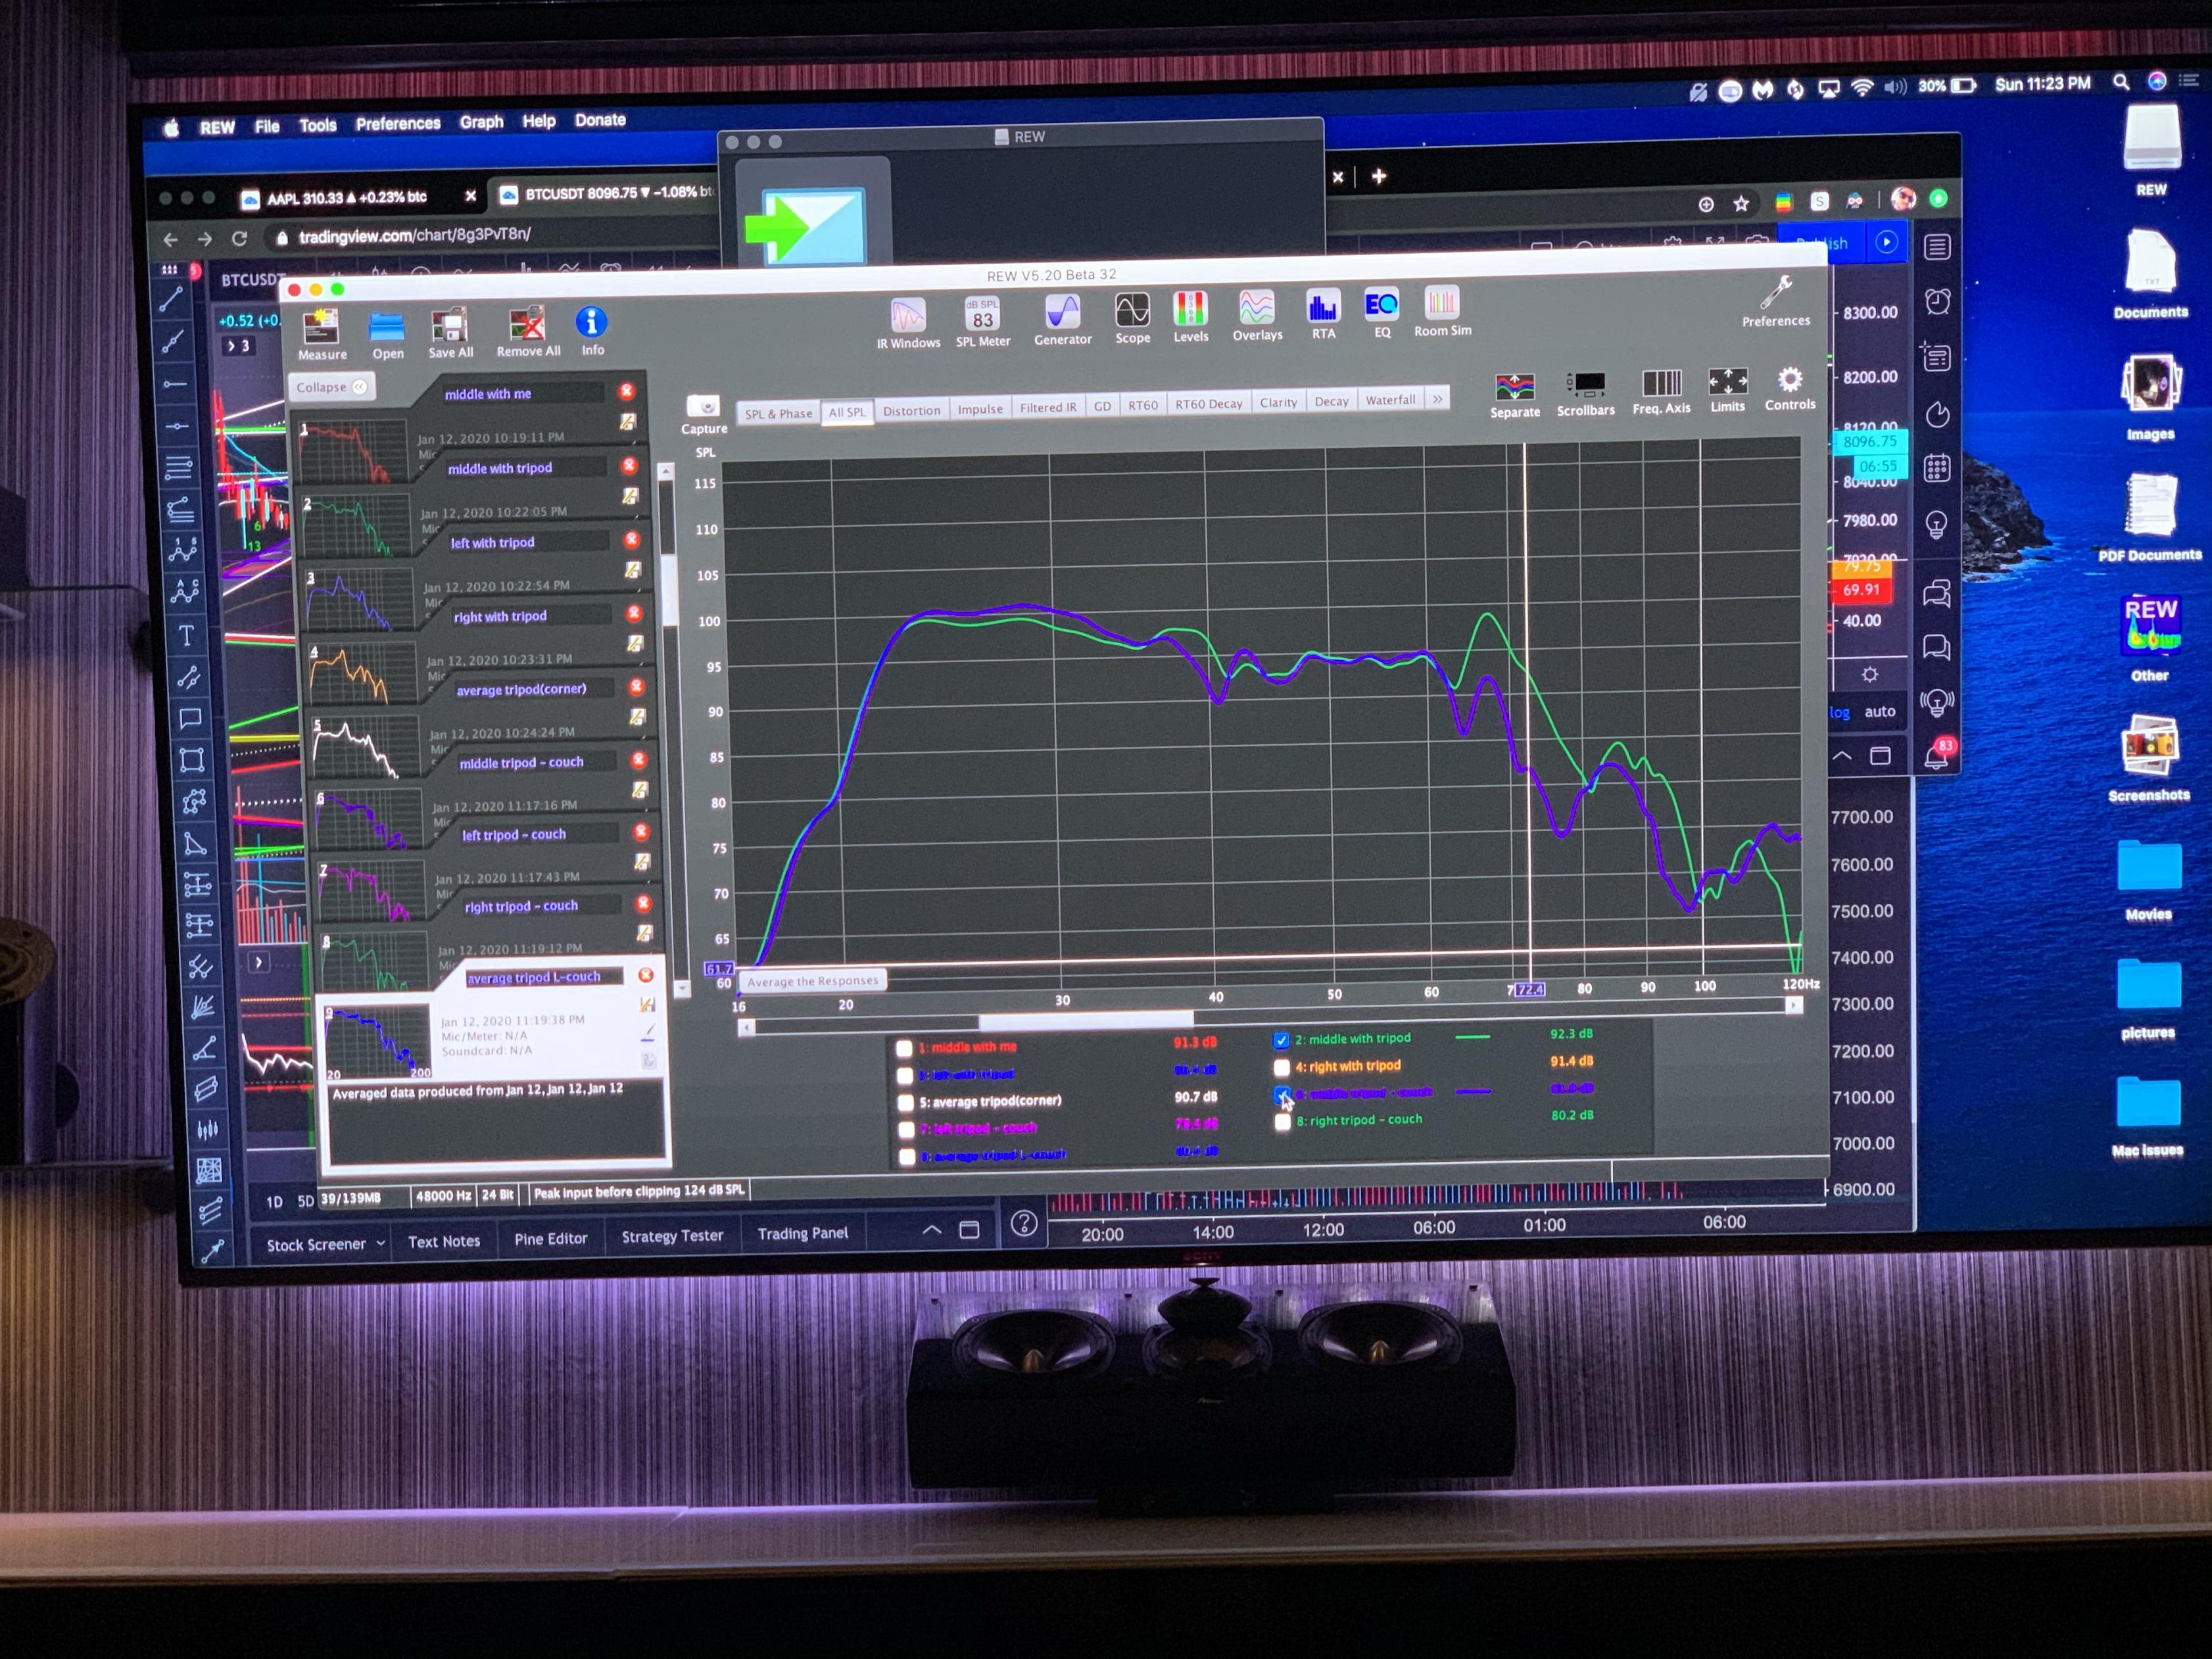2212x1659 pixels.
Task: Open the Graph menu
Action: tap(481, 122)
